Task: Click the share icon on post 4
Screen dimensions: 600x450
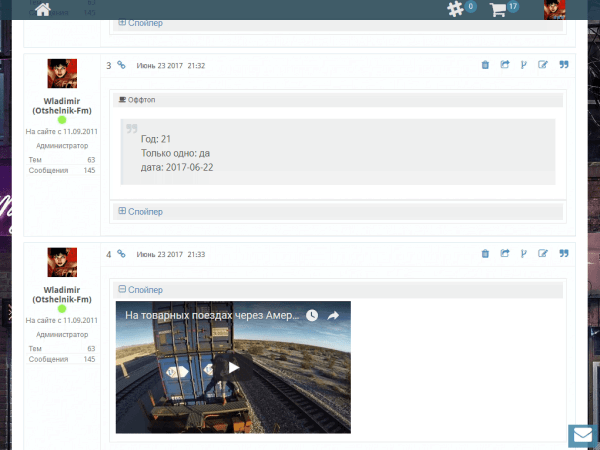Action: tap(505, 254)
